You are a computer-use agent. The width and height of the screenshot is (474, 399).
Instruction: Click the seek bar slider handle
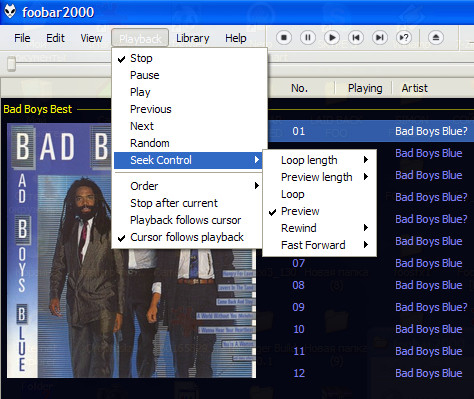(12, 64)
